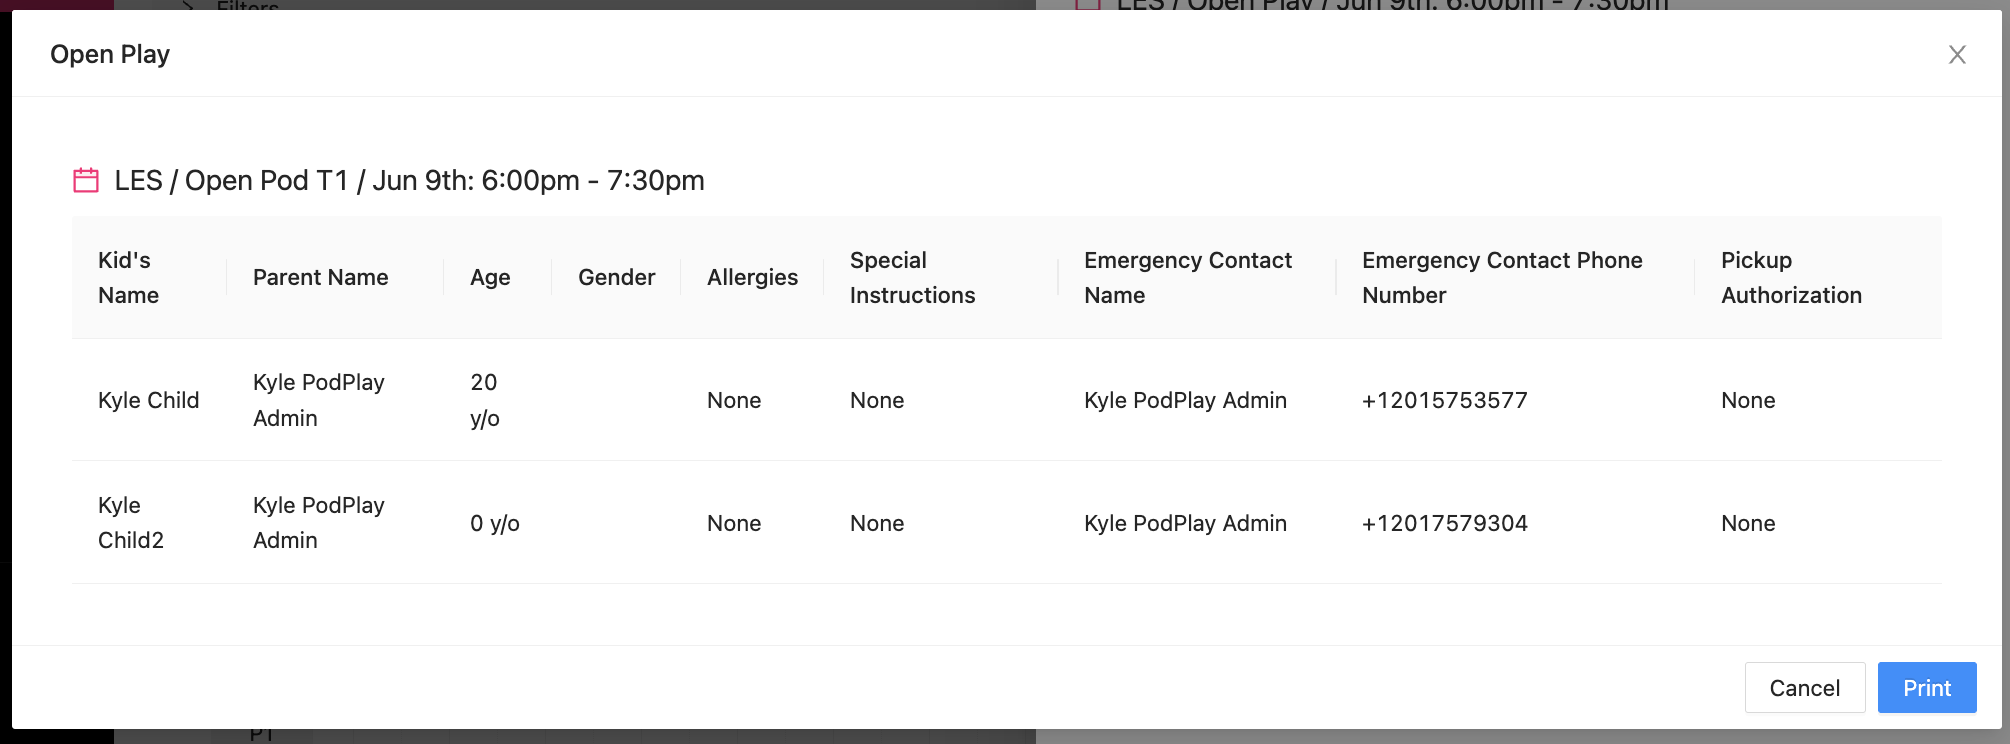Click the Emergency Contact Name header

pos(1187,278)
